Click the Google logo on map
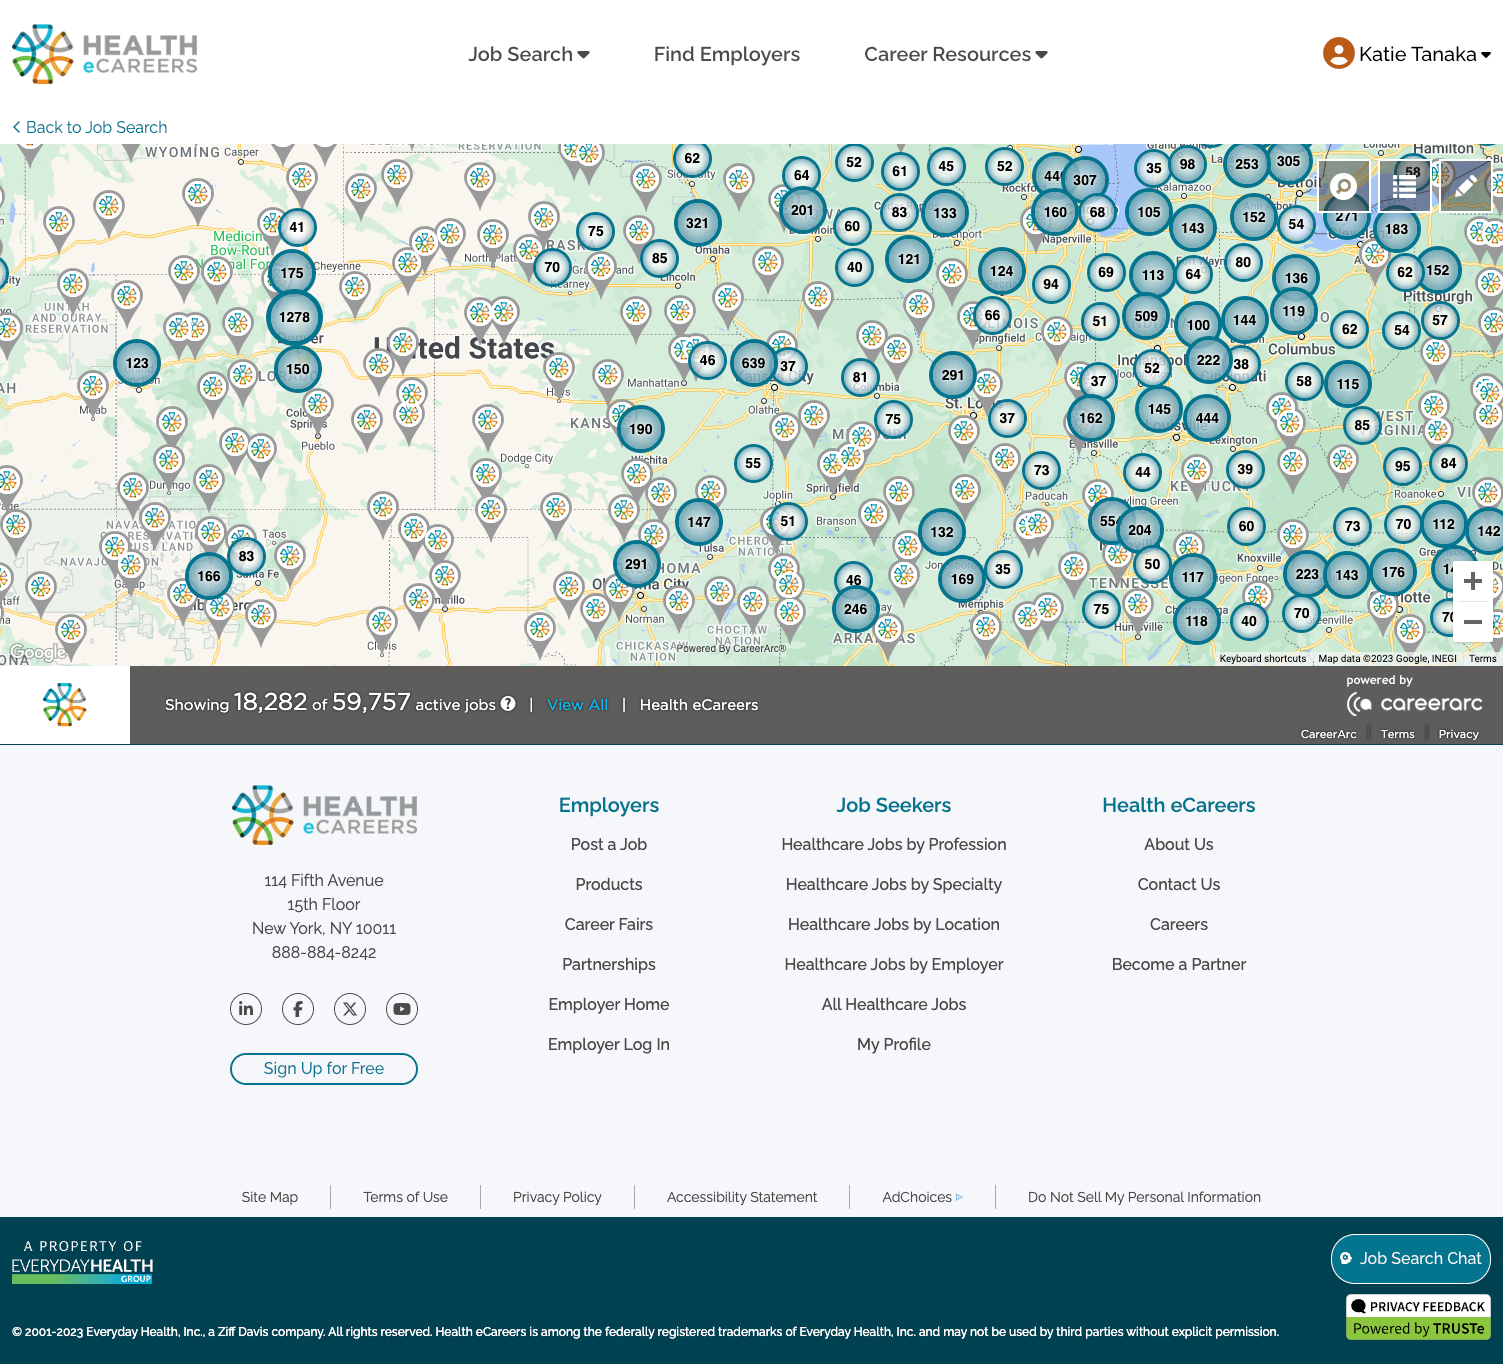 pyautogui.click(x=36, y=653)
